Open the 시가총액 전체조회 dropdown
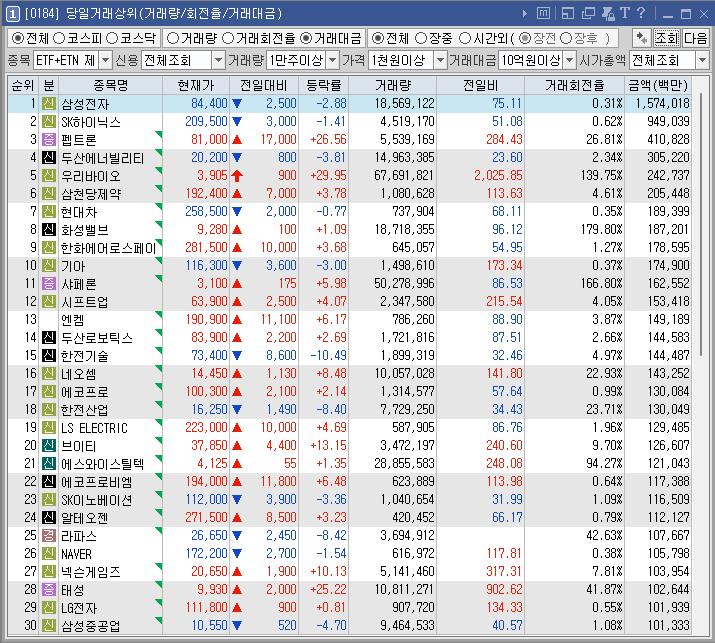 pyautogui.click(x=703, y=60)
